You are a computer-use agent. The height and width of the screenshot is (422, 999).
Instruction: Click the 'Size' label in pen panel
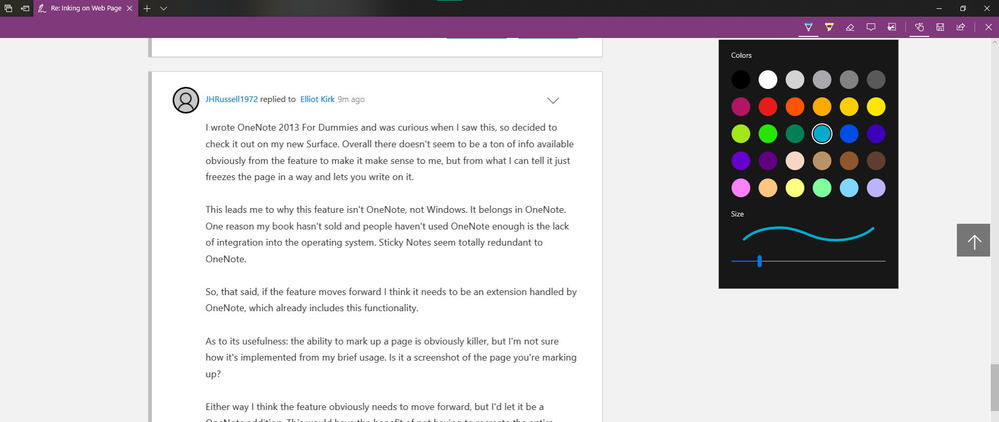(x=737, y=214)
